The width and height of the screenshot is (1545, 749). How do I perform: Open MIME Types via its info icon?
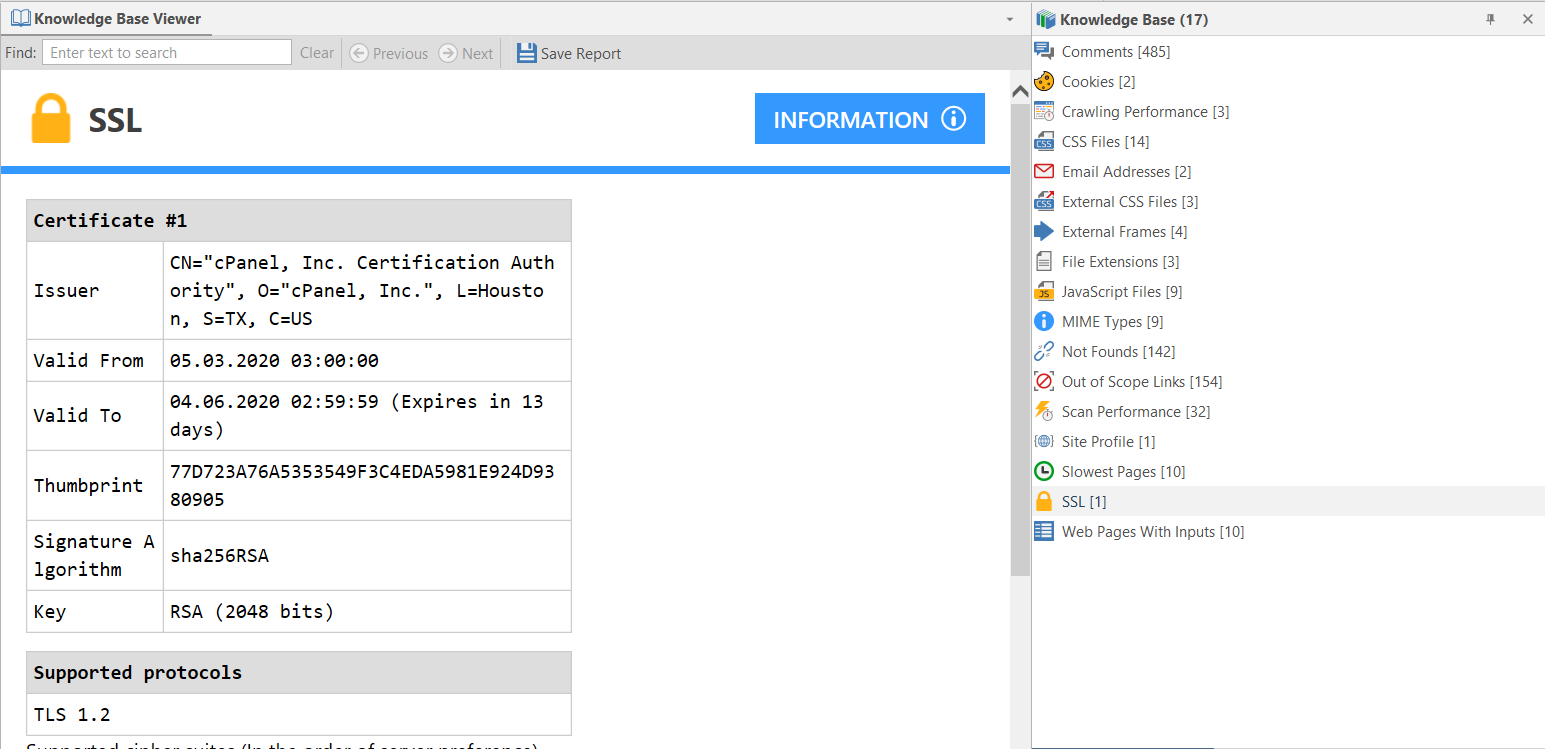[1044, 321]
